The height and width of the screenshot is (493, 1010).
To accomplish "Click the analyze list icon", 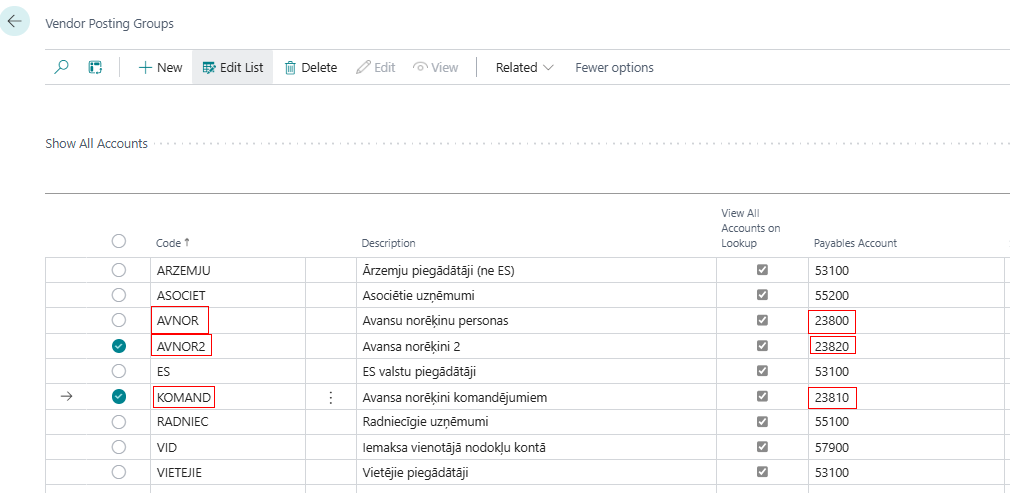I will tap(95, 67).
